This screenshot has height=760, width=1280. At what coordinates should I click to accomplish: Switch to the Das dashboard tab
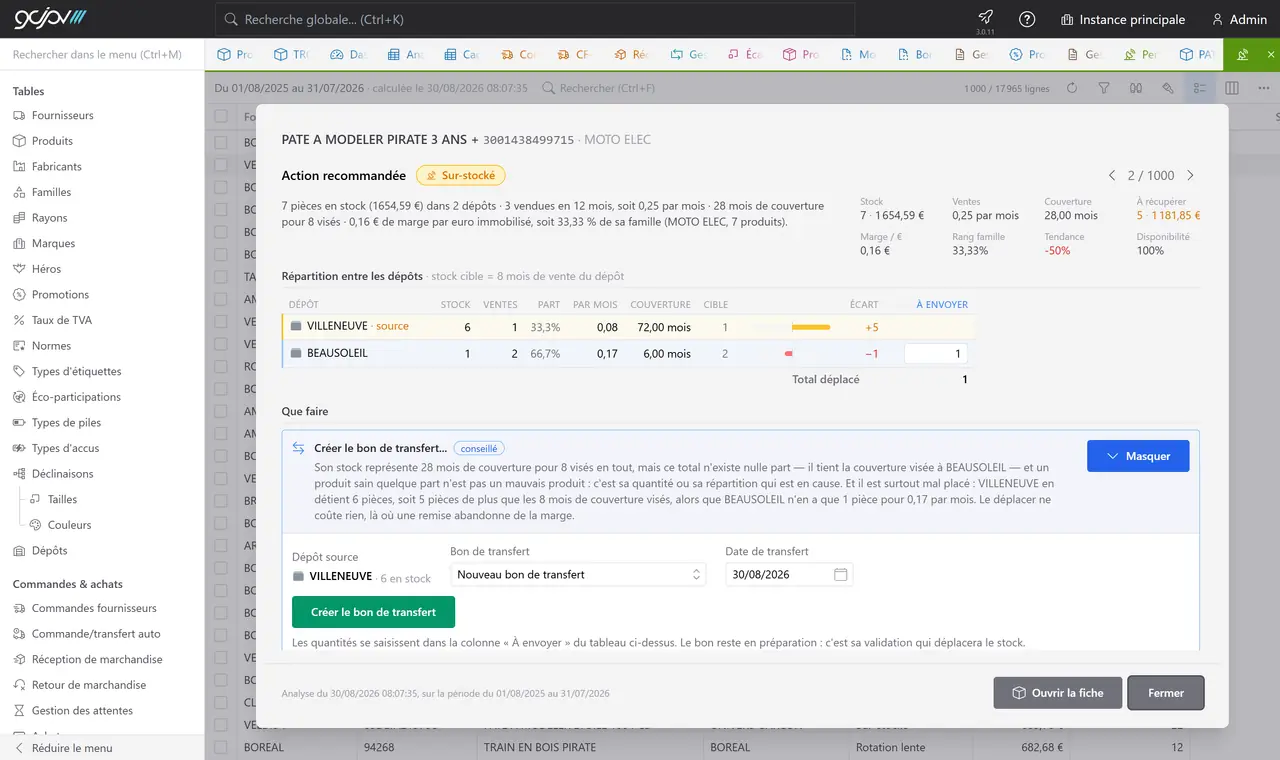point(348,54)
